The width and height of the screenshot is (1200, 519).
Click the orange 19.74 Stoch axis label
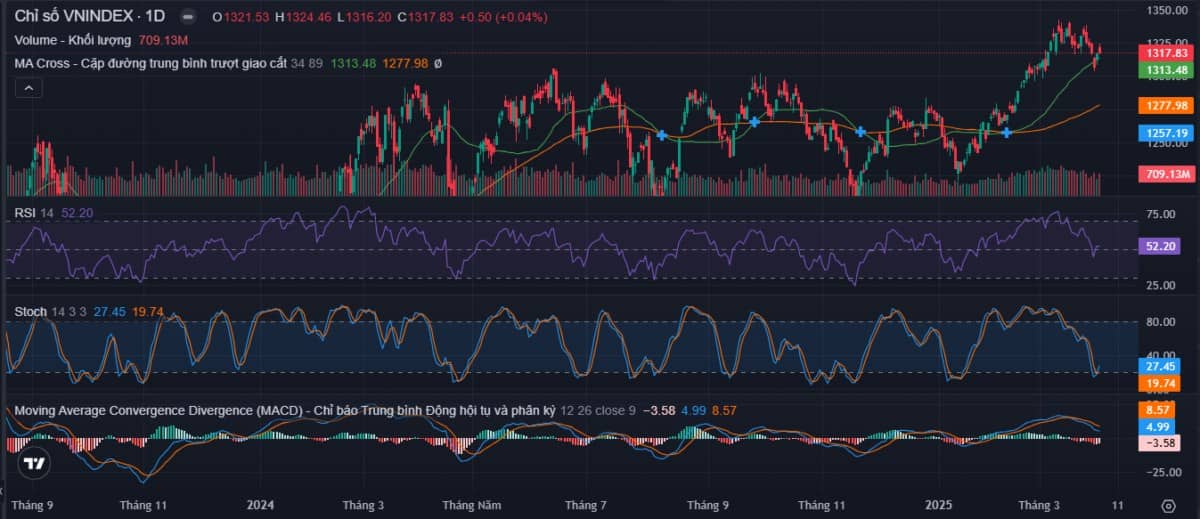click(1160, 383)
